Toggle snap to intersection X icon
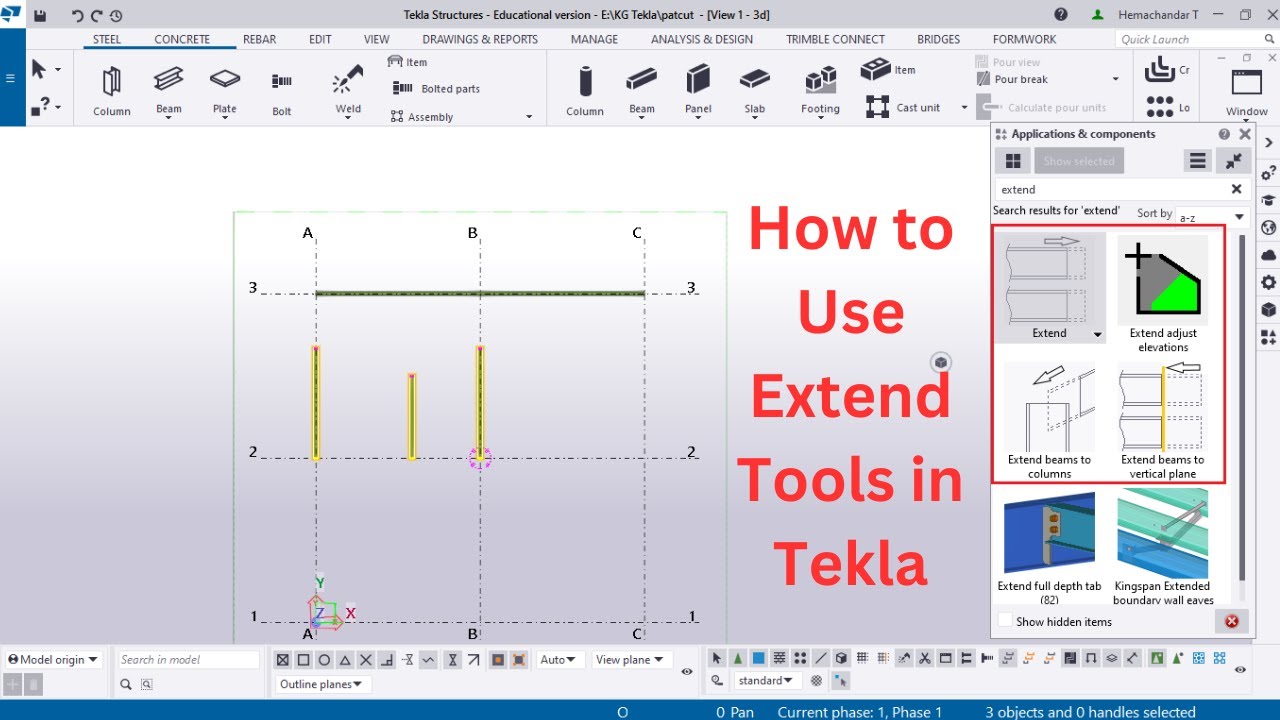Viewport: 1280px width, 720px height. click(x=366, y=660)
